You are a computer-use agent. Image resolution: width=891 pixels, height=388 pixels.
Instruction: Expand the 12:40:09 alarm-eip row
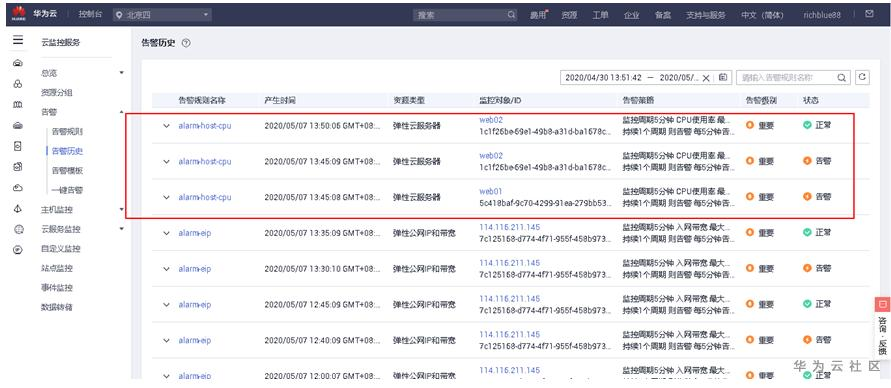click(x=166, y=340)
